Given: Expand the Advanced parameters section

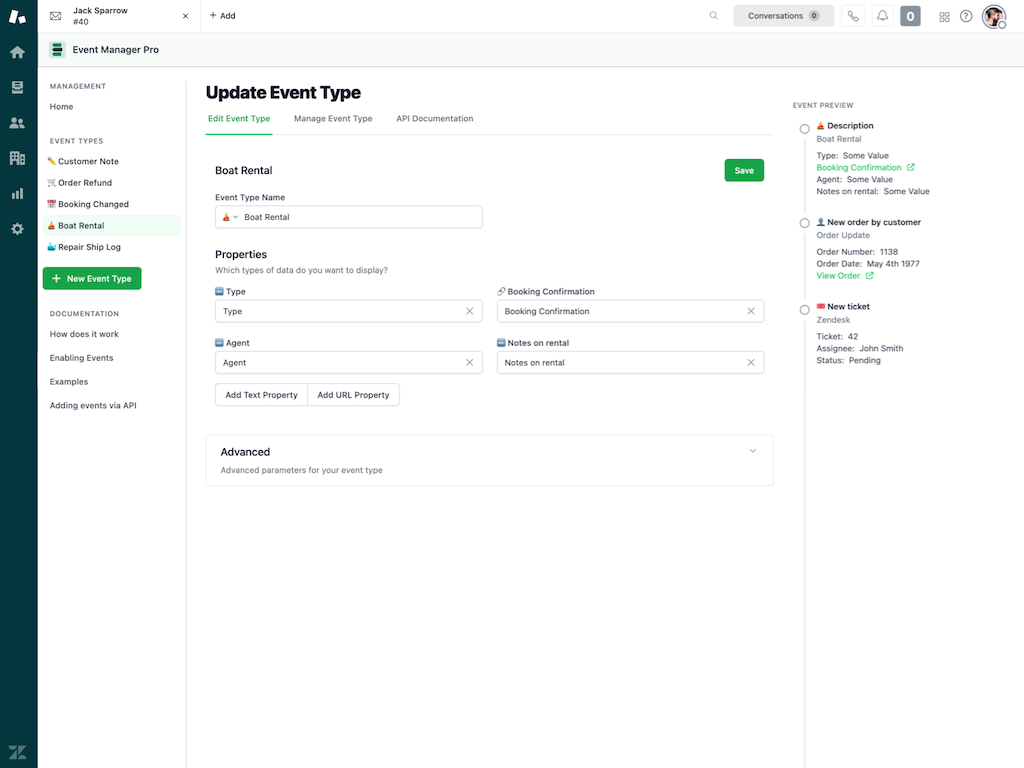Looking at the screenshot, I should (x=752, y=451).
